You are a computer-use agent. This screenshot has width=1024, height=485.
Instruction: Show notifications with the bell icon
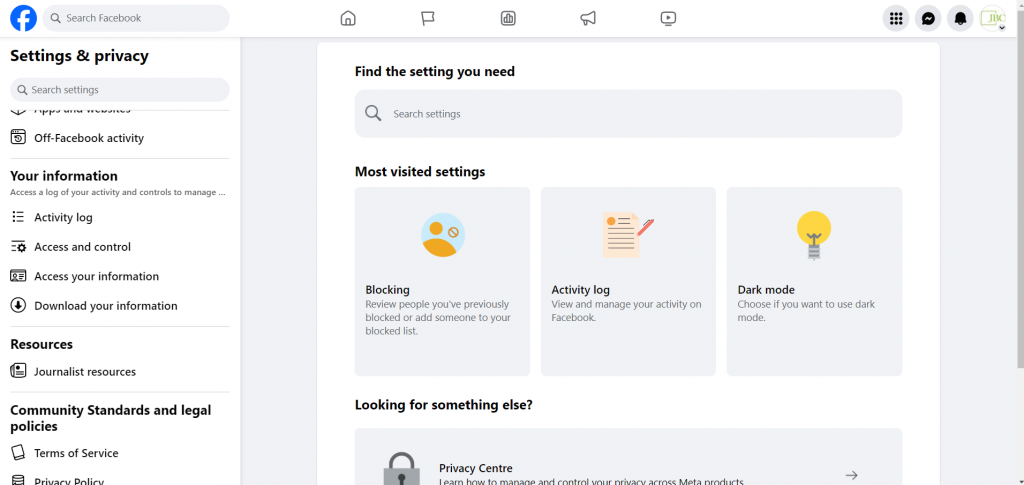coord(960,18)
